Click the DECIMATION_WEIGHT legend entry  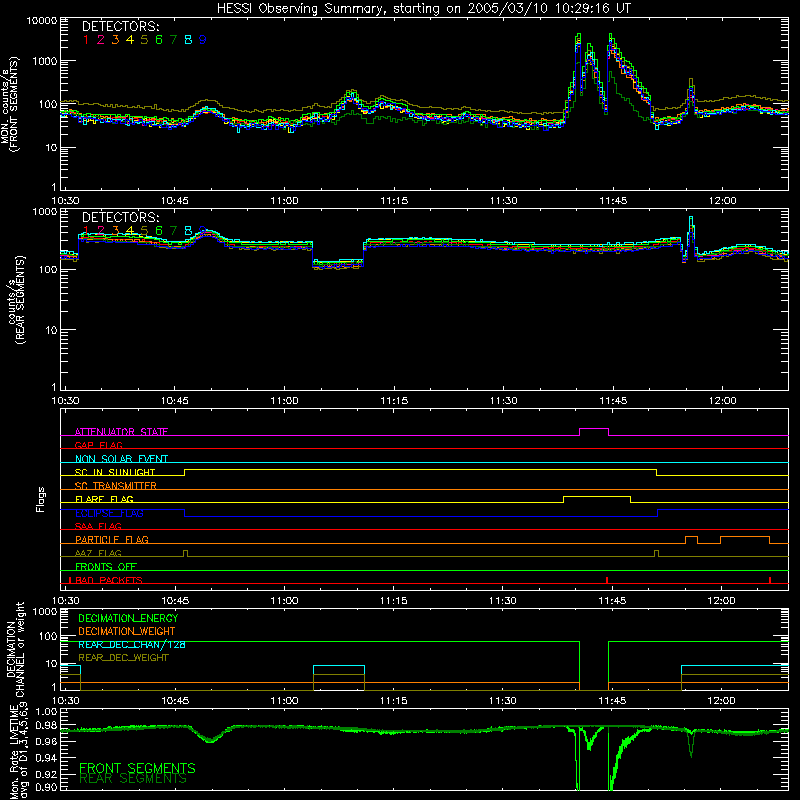pos(127,632)
